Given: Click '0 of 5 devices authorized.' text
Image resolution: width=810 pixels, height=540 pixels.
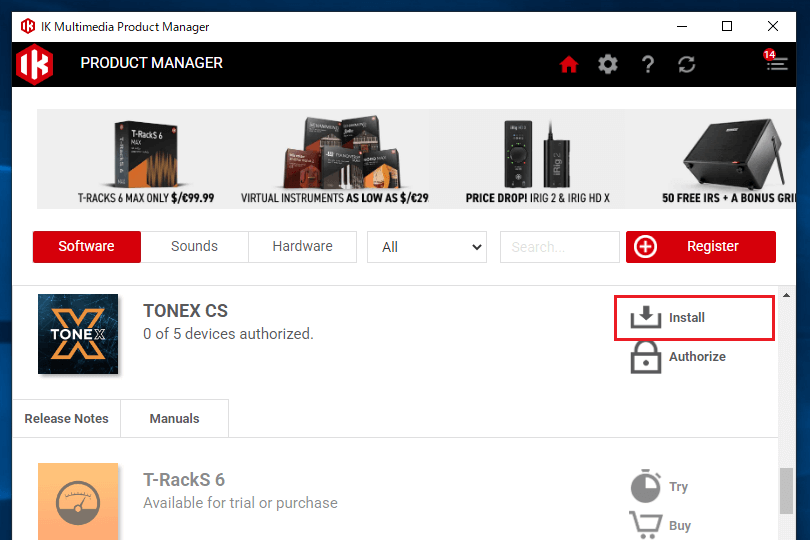Looking at the screenshot, I should pos(228,334).
